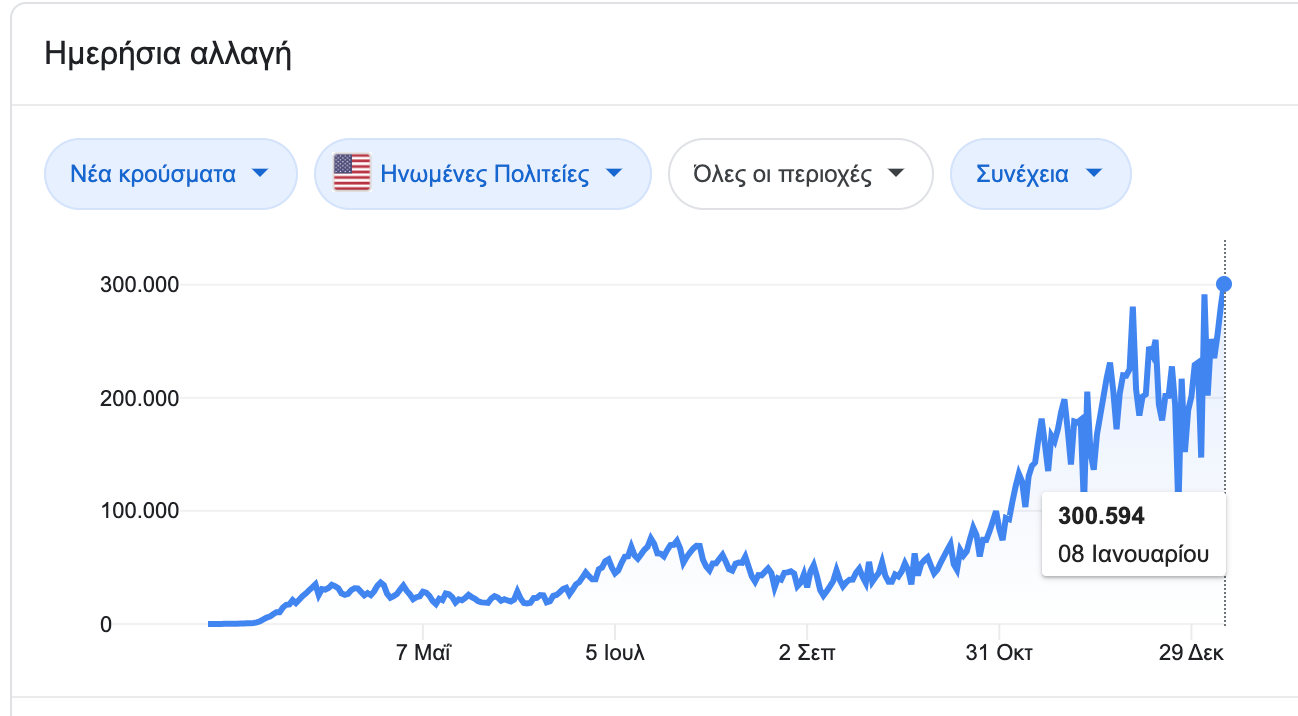Select the 7 Μαΐ axis date label
Viewport: 1298px width, 716px height.
[x=424, y=654]
